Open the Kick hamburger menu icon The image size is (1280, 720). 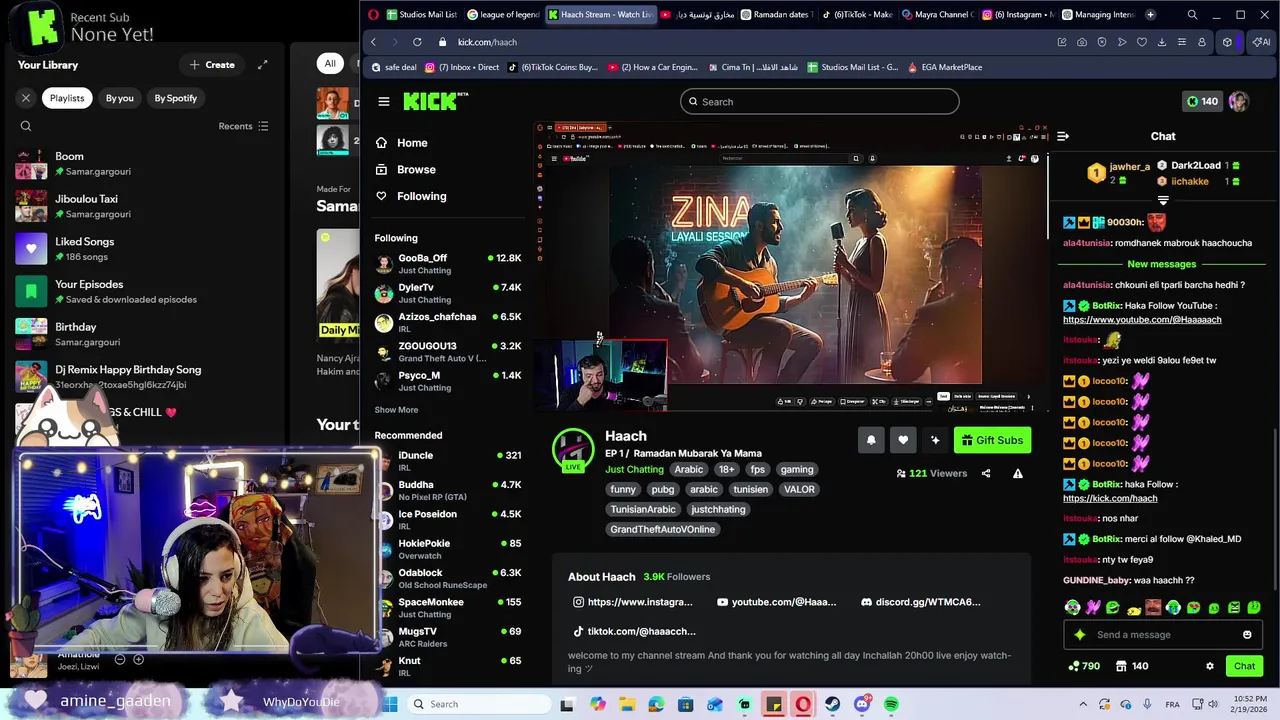coord(383,101)
